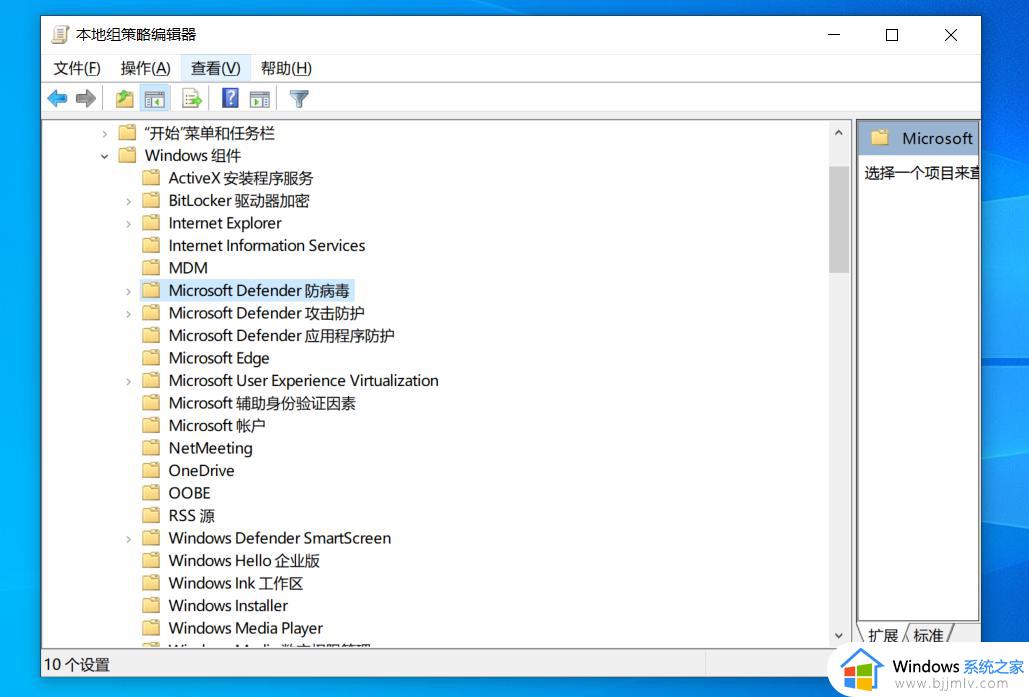Image resolution: width=1029 pixels, height=697 pixels.
Task: Click the Forward arrow toolbar icon
Action: pos(86,99)
